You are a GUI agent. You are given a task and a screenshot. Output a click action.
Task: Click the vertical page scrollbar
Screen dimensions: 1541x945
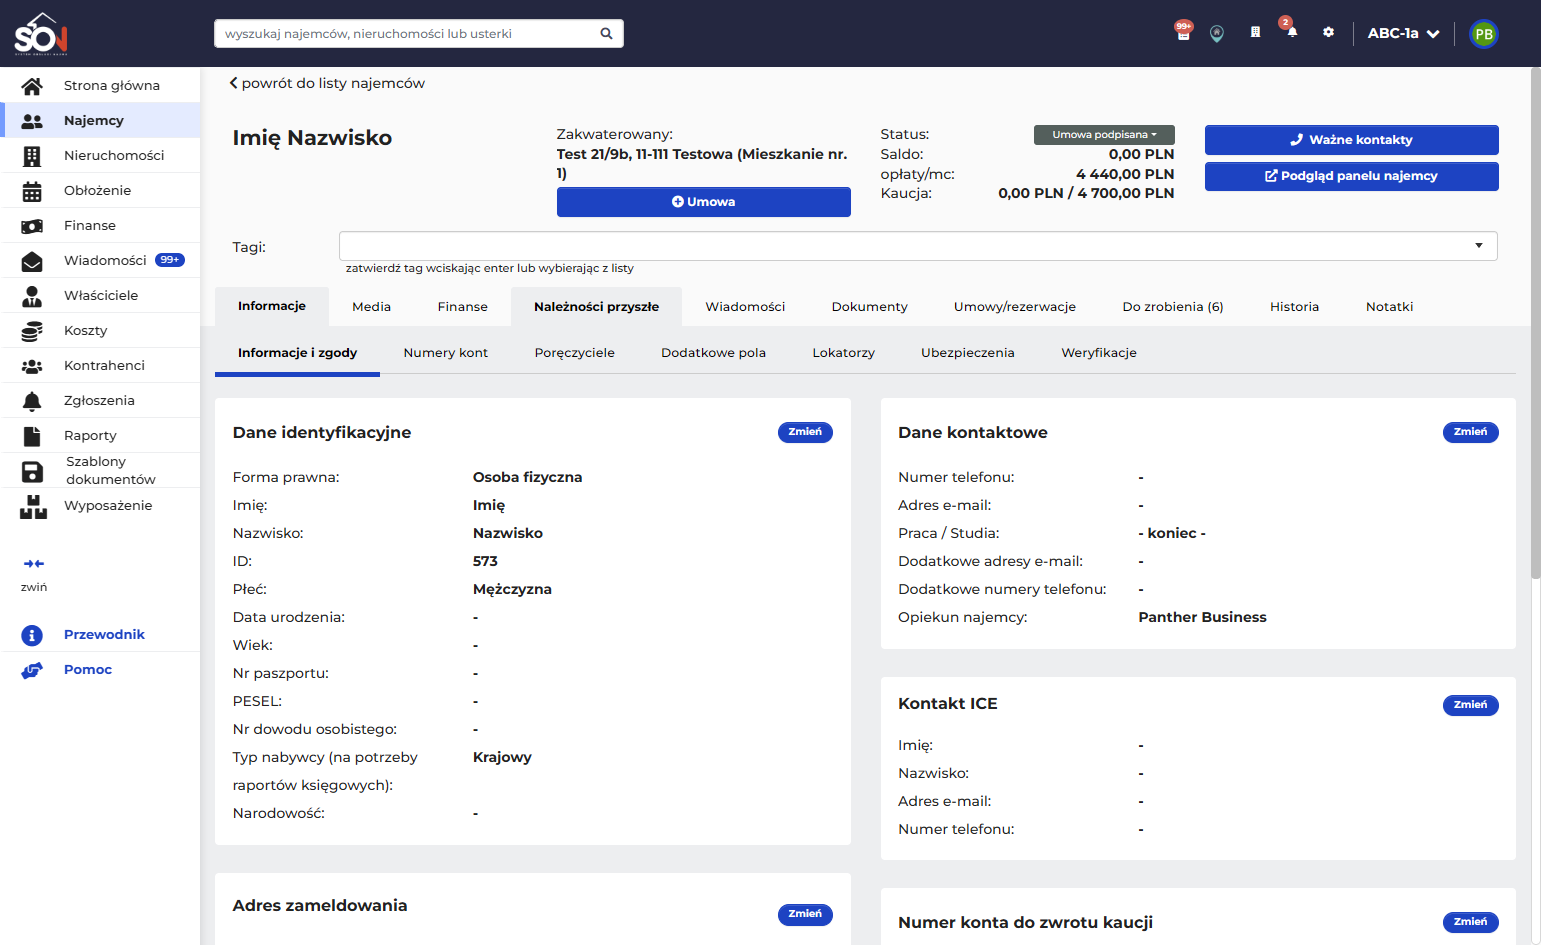(1535, 323)
